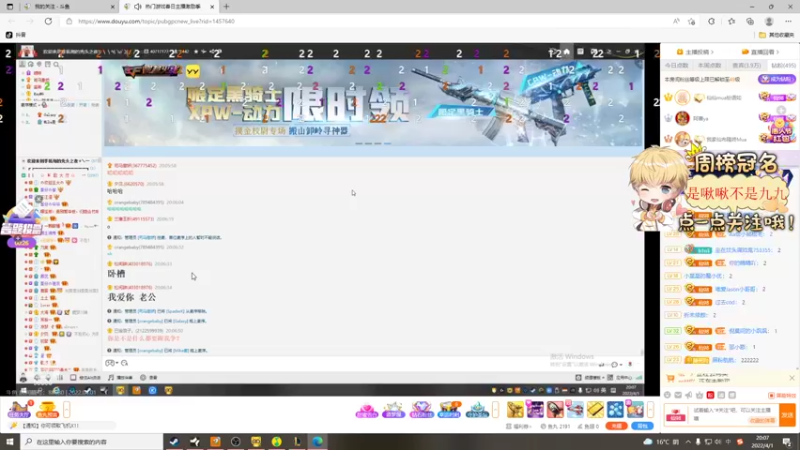Select the gold bar gift
This screenshot has width=800, height=450.
click(x=595, y=409)
